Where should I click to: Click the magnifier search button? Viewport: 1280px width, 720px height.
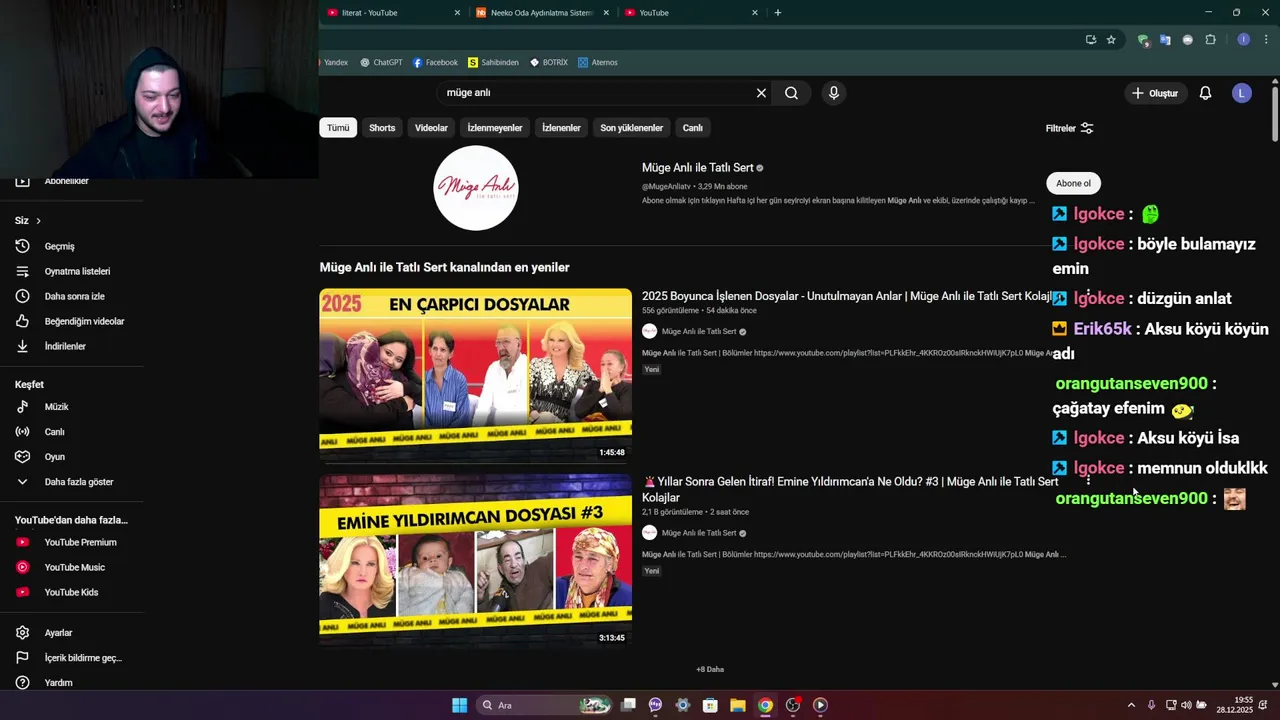(791, 93)
